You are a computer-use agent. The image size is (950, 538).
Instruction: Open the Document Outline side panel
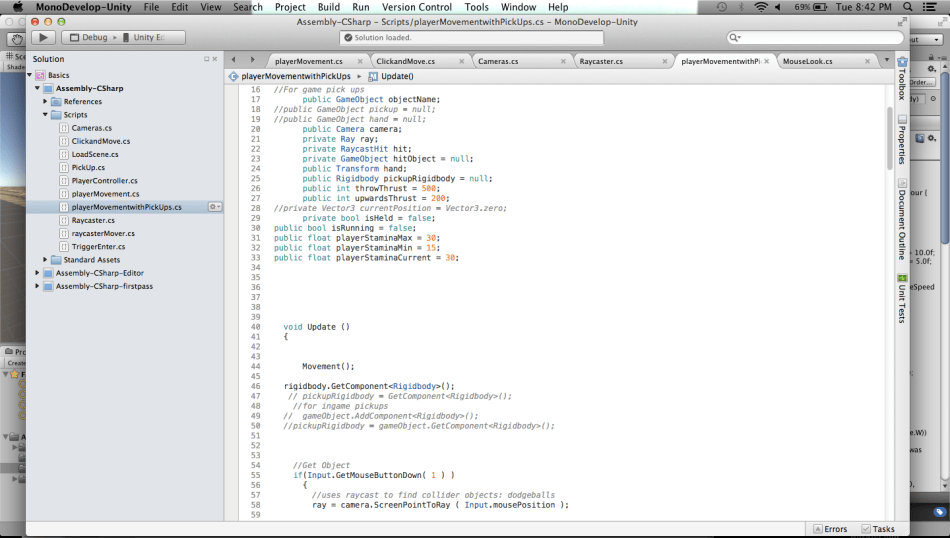point(902,219)
